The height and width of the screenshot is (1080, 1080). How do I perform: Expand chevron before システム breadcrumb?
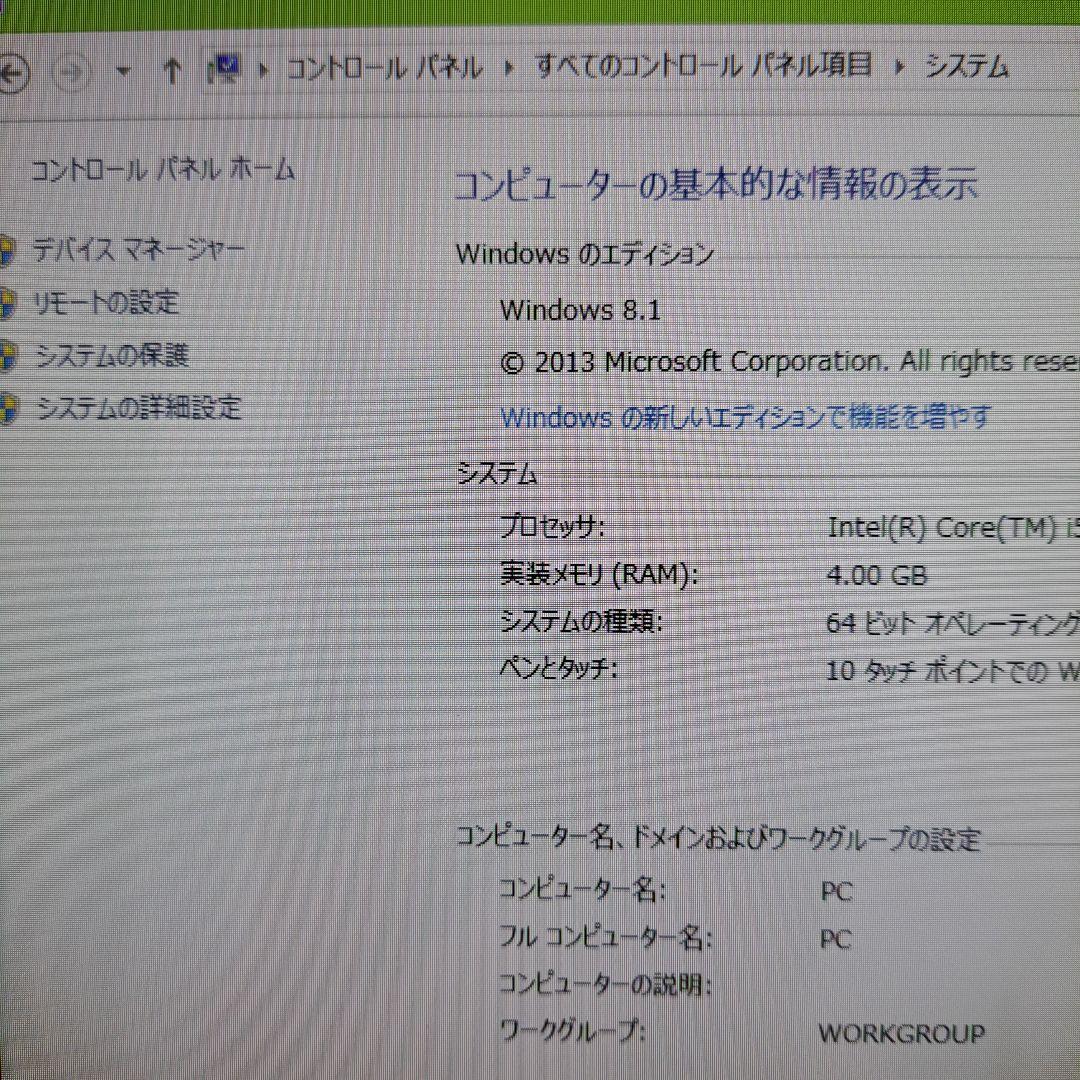[x=899, y=66]
